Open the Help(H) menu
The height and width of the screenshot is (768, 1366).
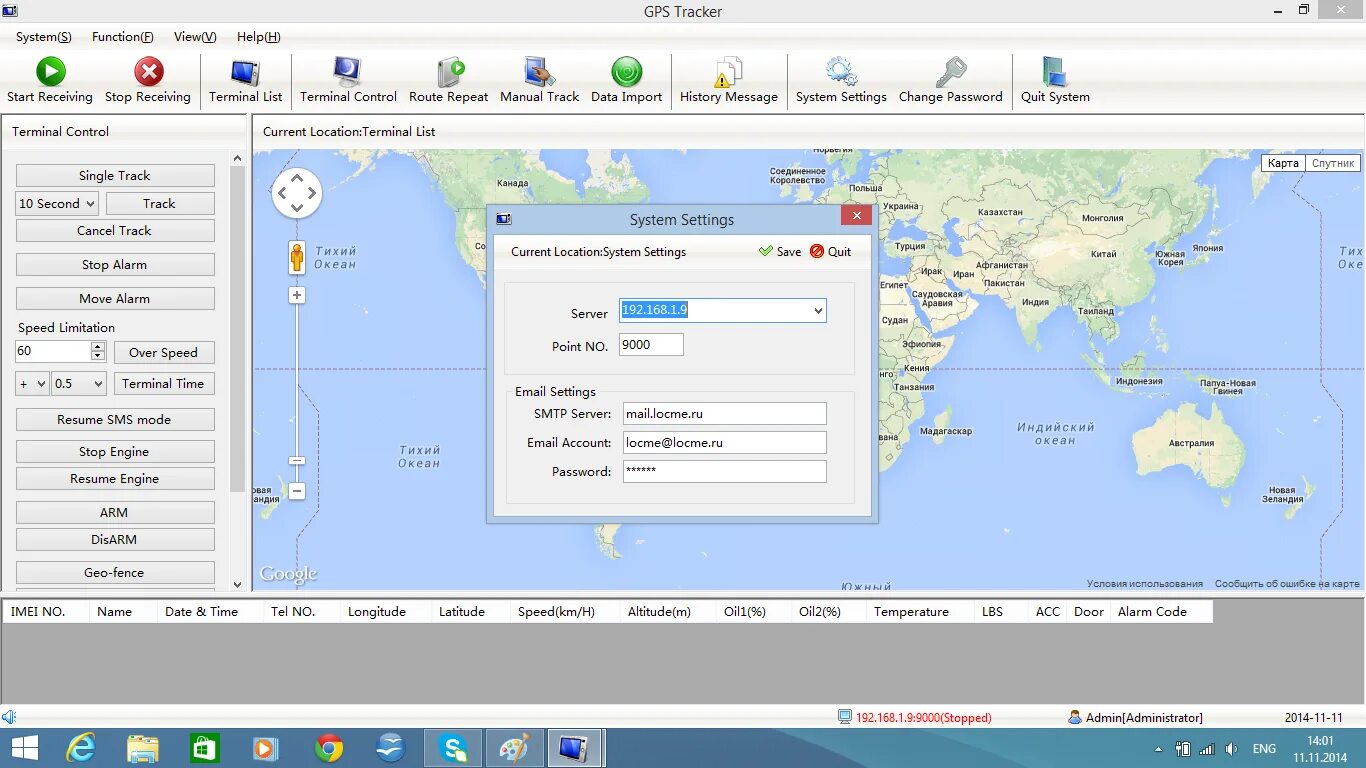[259, 37]
